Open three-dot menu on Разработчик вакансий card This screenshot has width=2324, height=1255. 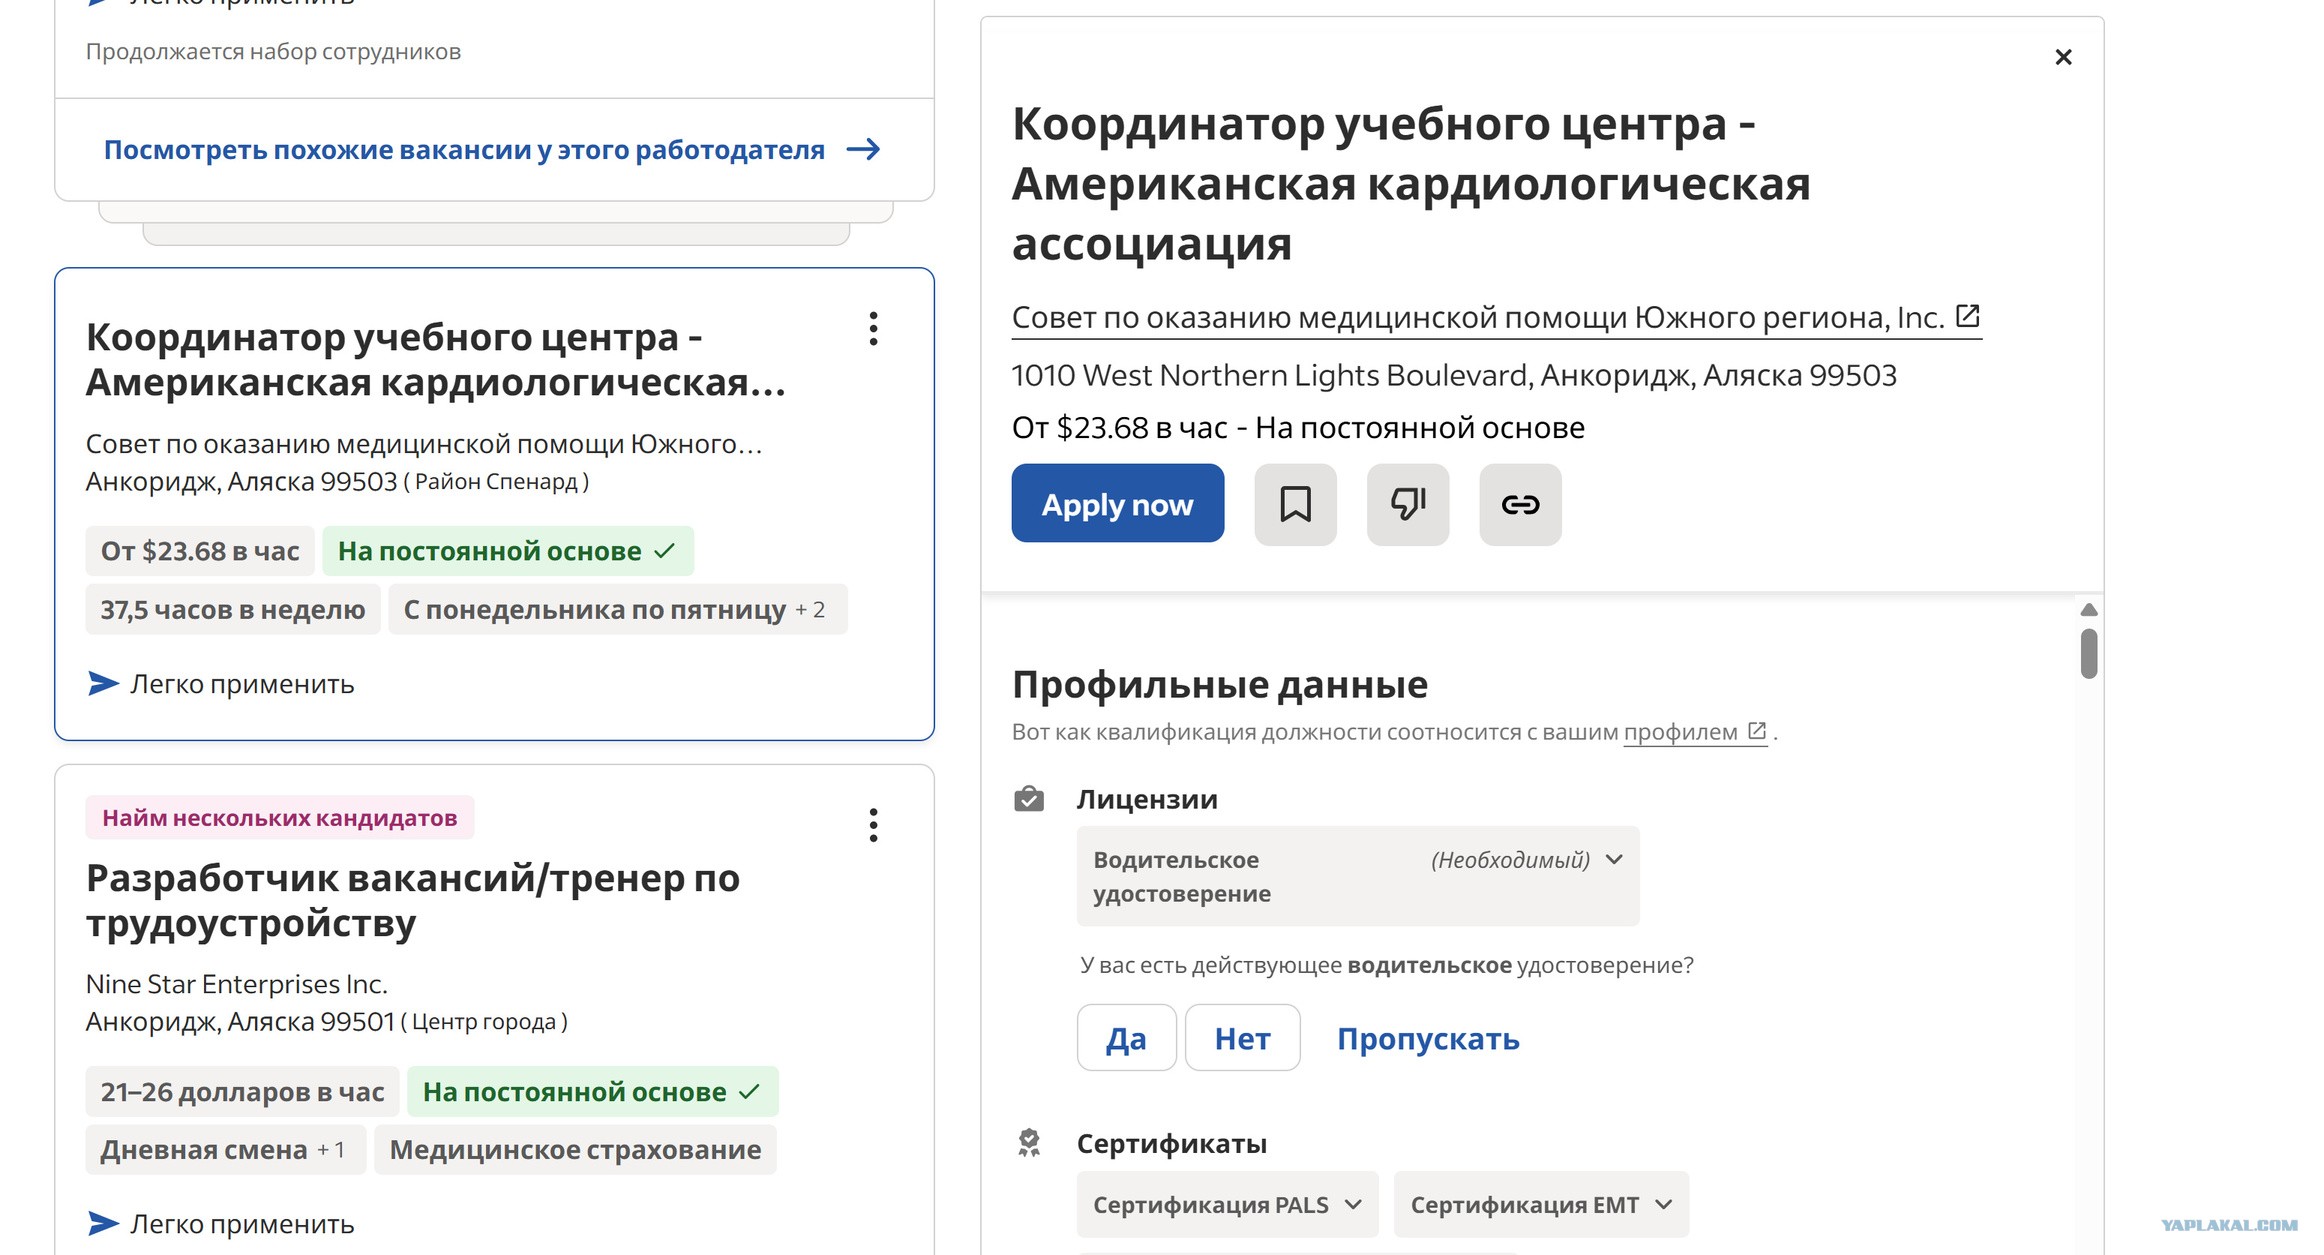tap(873, 825)
